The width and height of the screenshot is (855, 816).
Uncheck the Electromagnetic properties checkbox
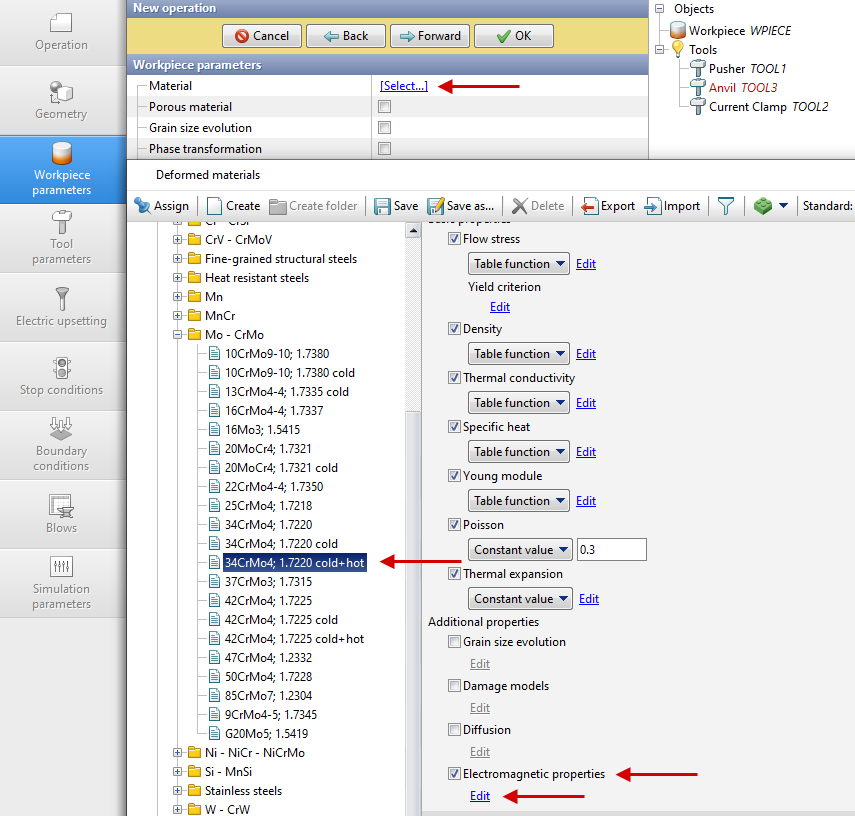tap(455, 774)
